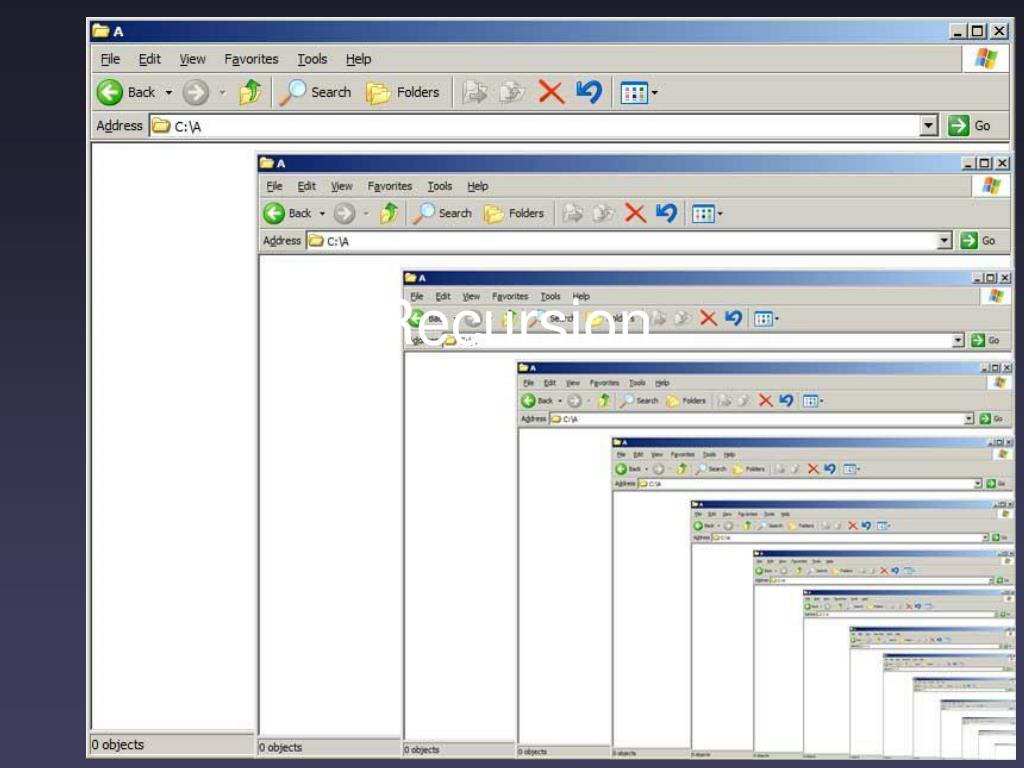
Task: Expand Address dropdown in third nested window
Action: (x=958, y=340)
